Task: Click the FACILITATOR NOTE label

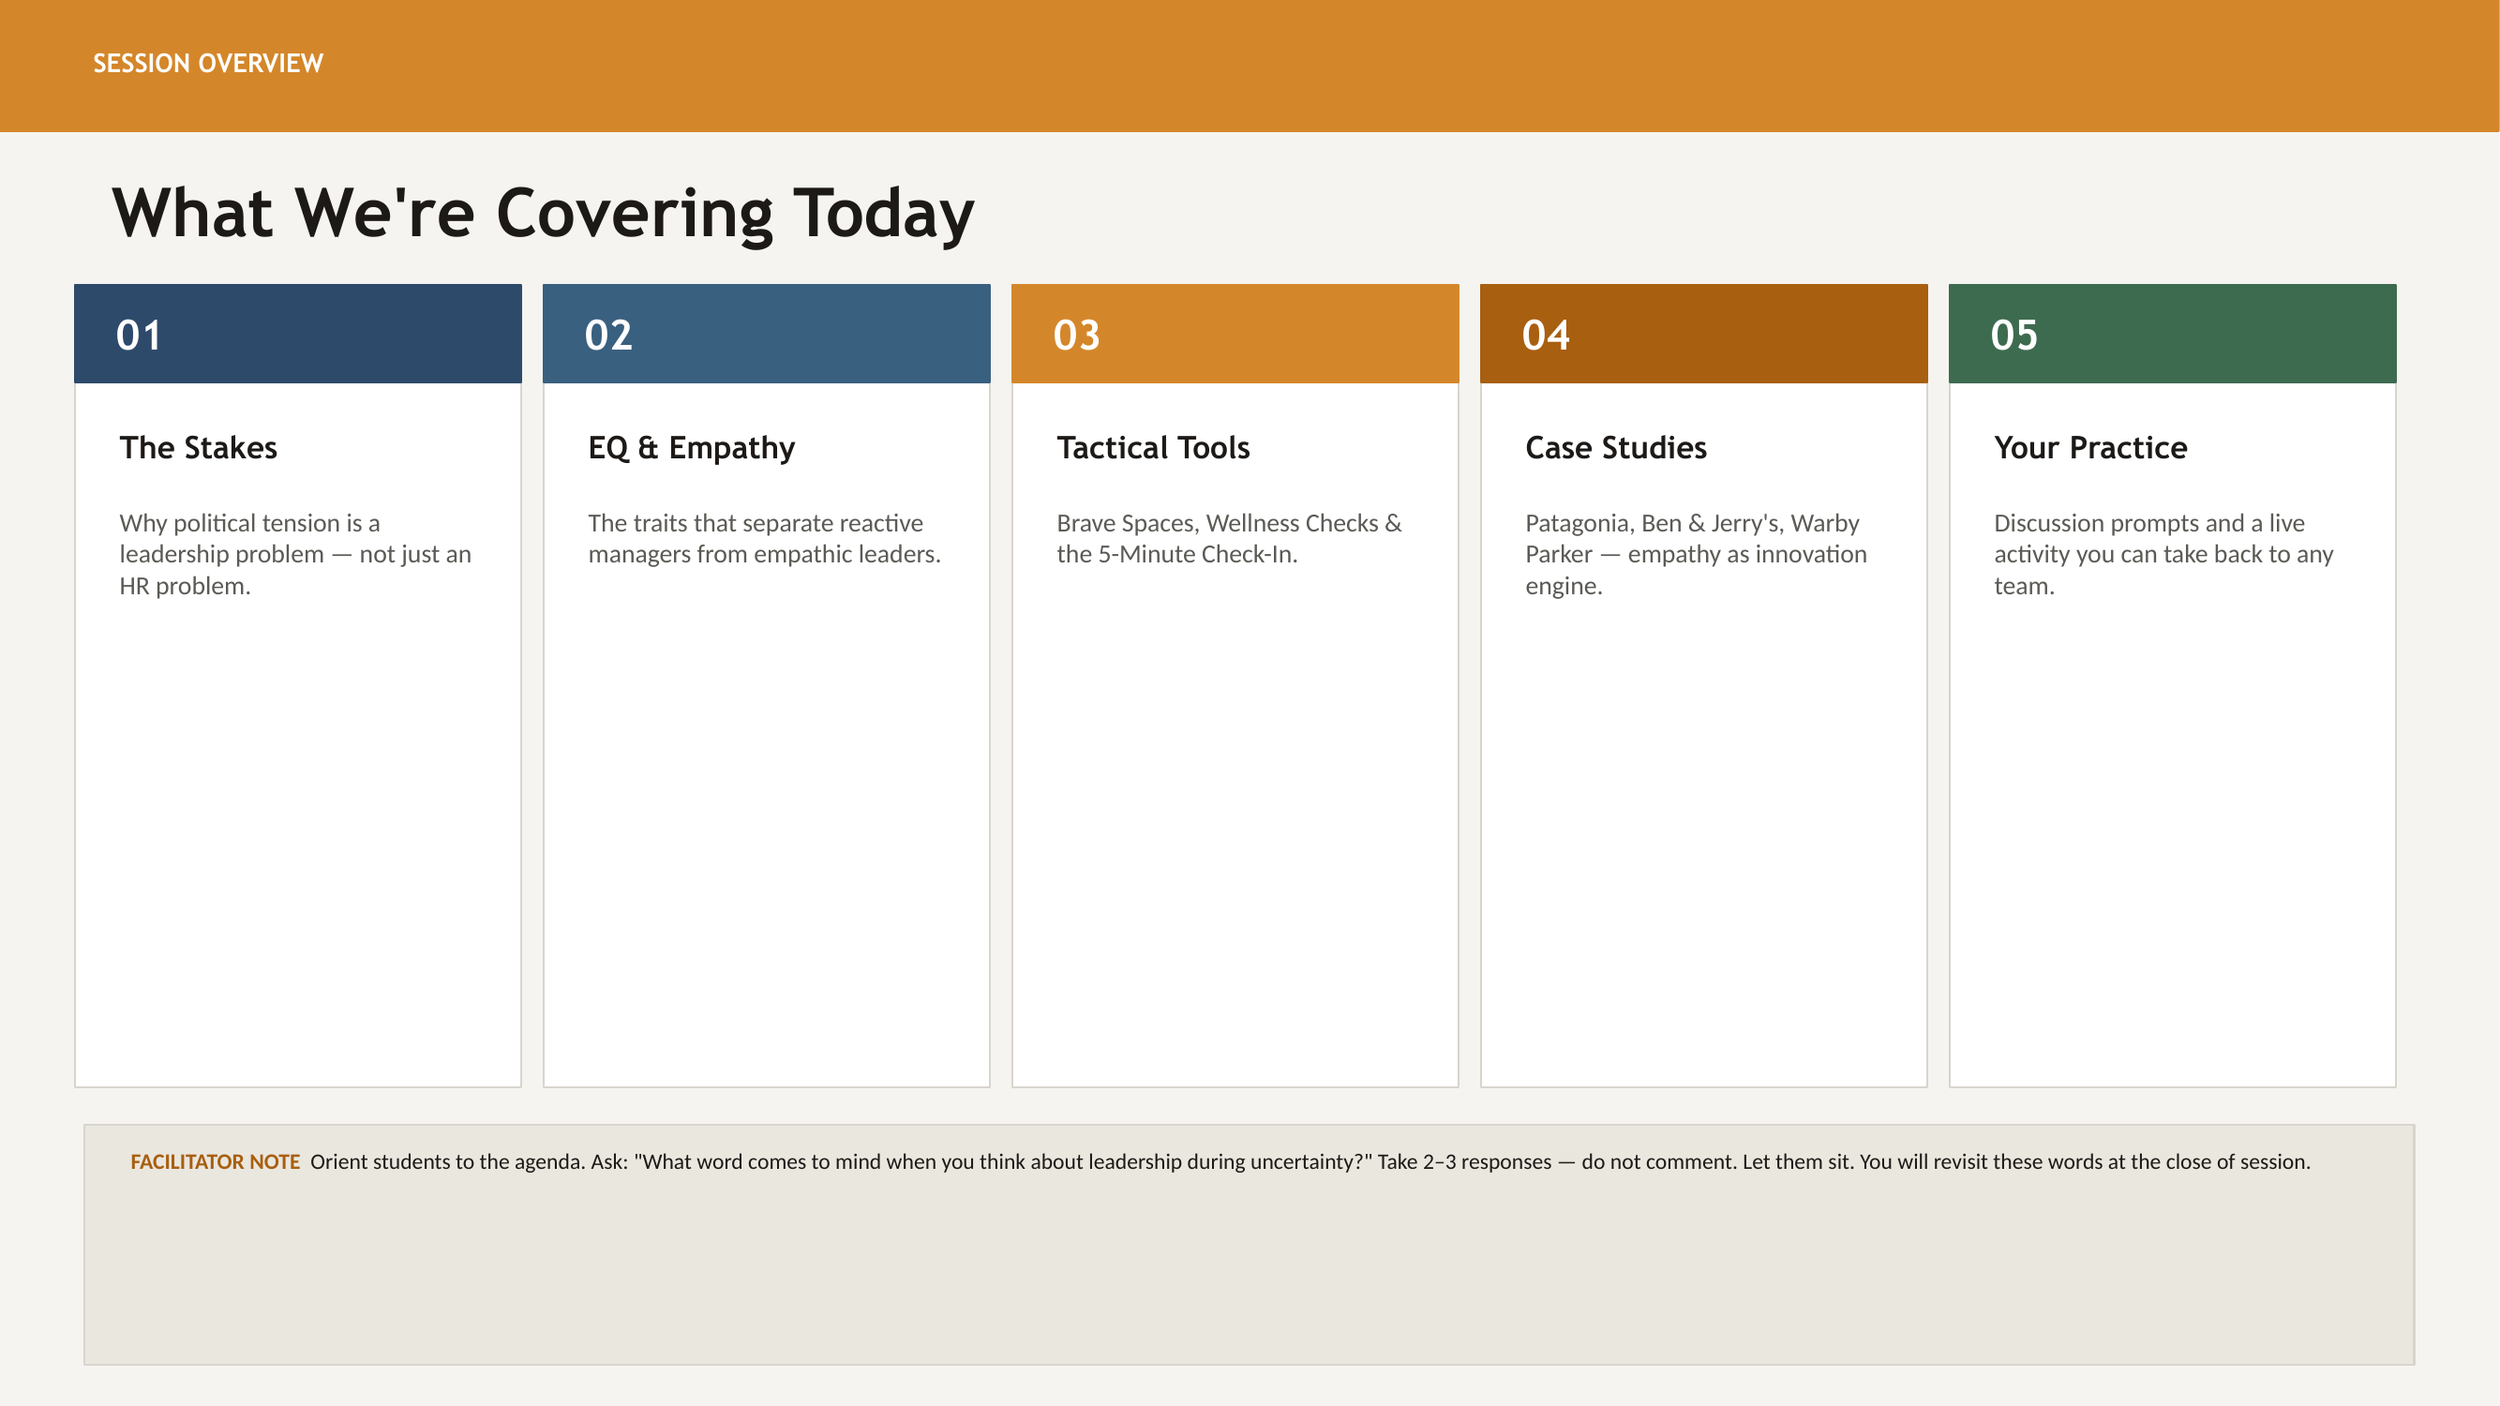Action: click(x=215, y=1162)
